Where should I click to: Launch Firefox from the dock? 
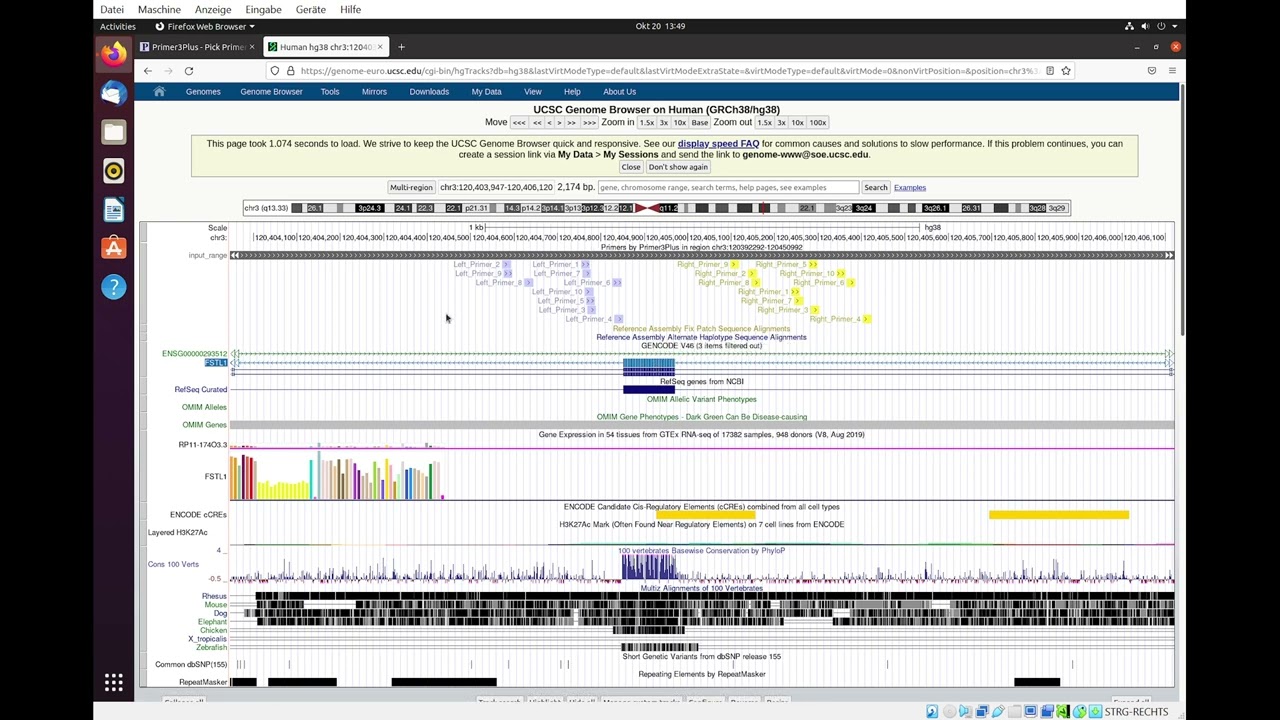point(114,54)
